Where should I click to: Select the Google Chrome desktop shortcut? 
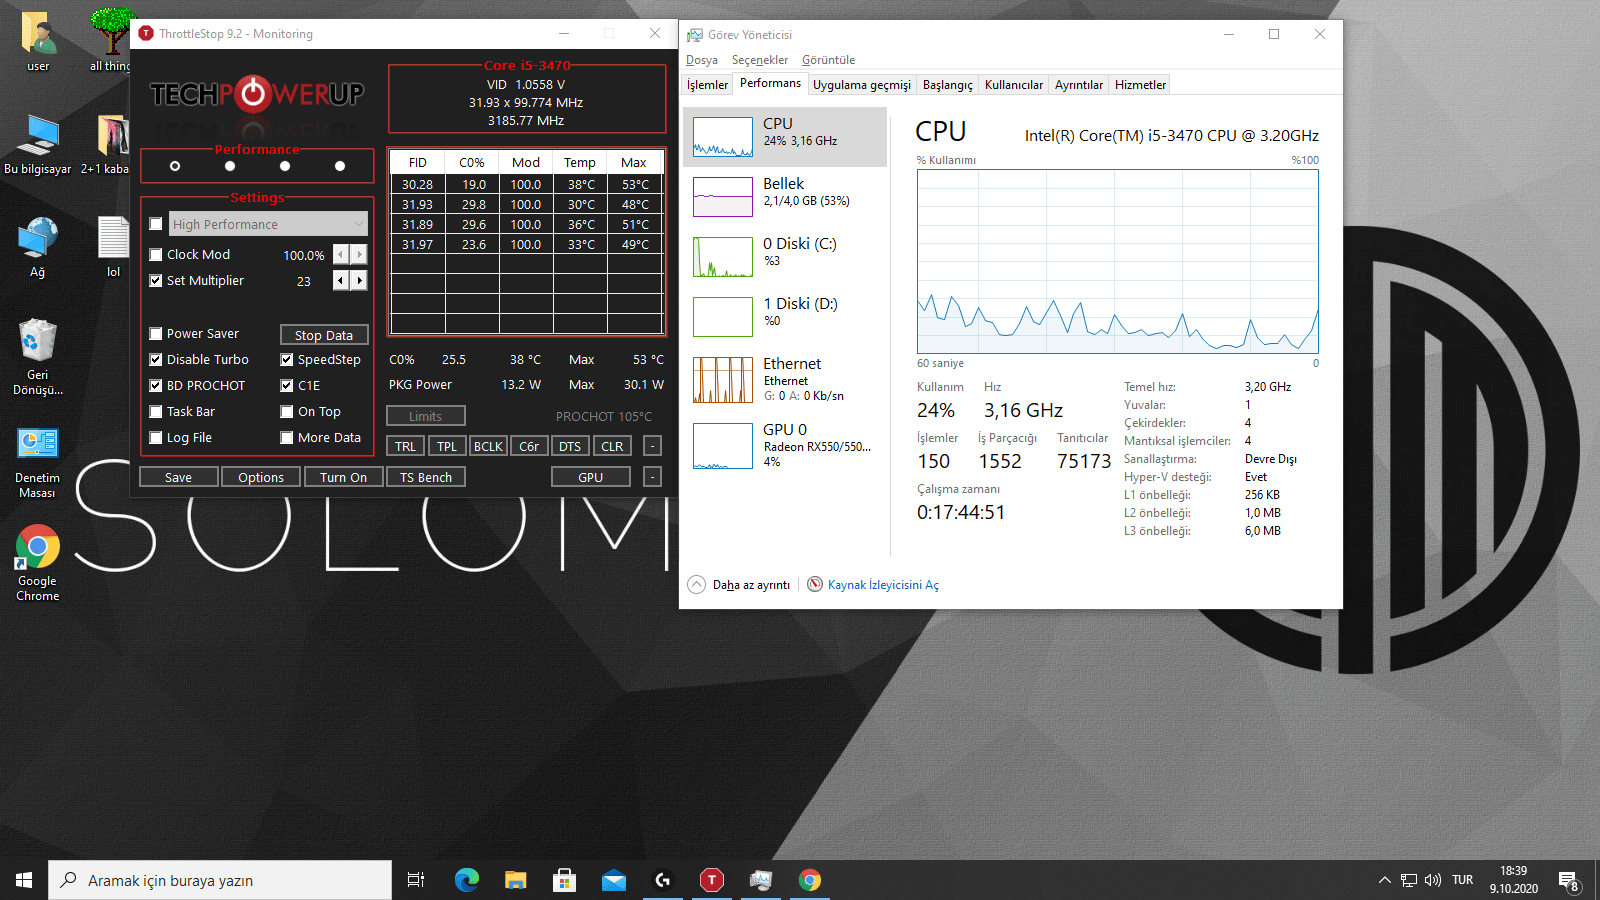[x=38, y=563]
